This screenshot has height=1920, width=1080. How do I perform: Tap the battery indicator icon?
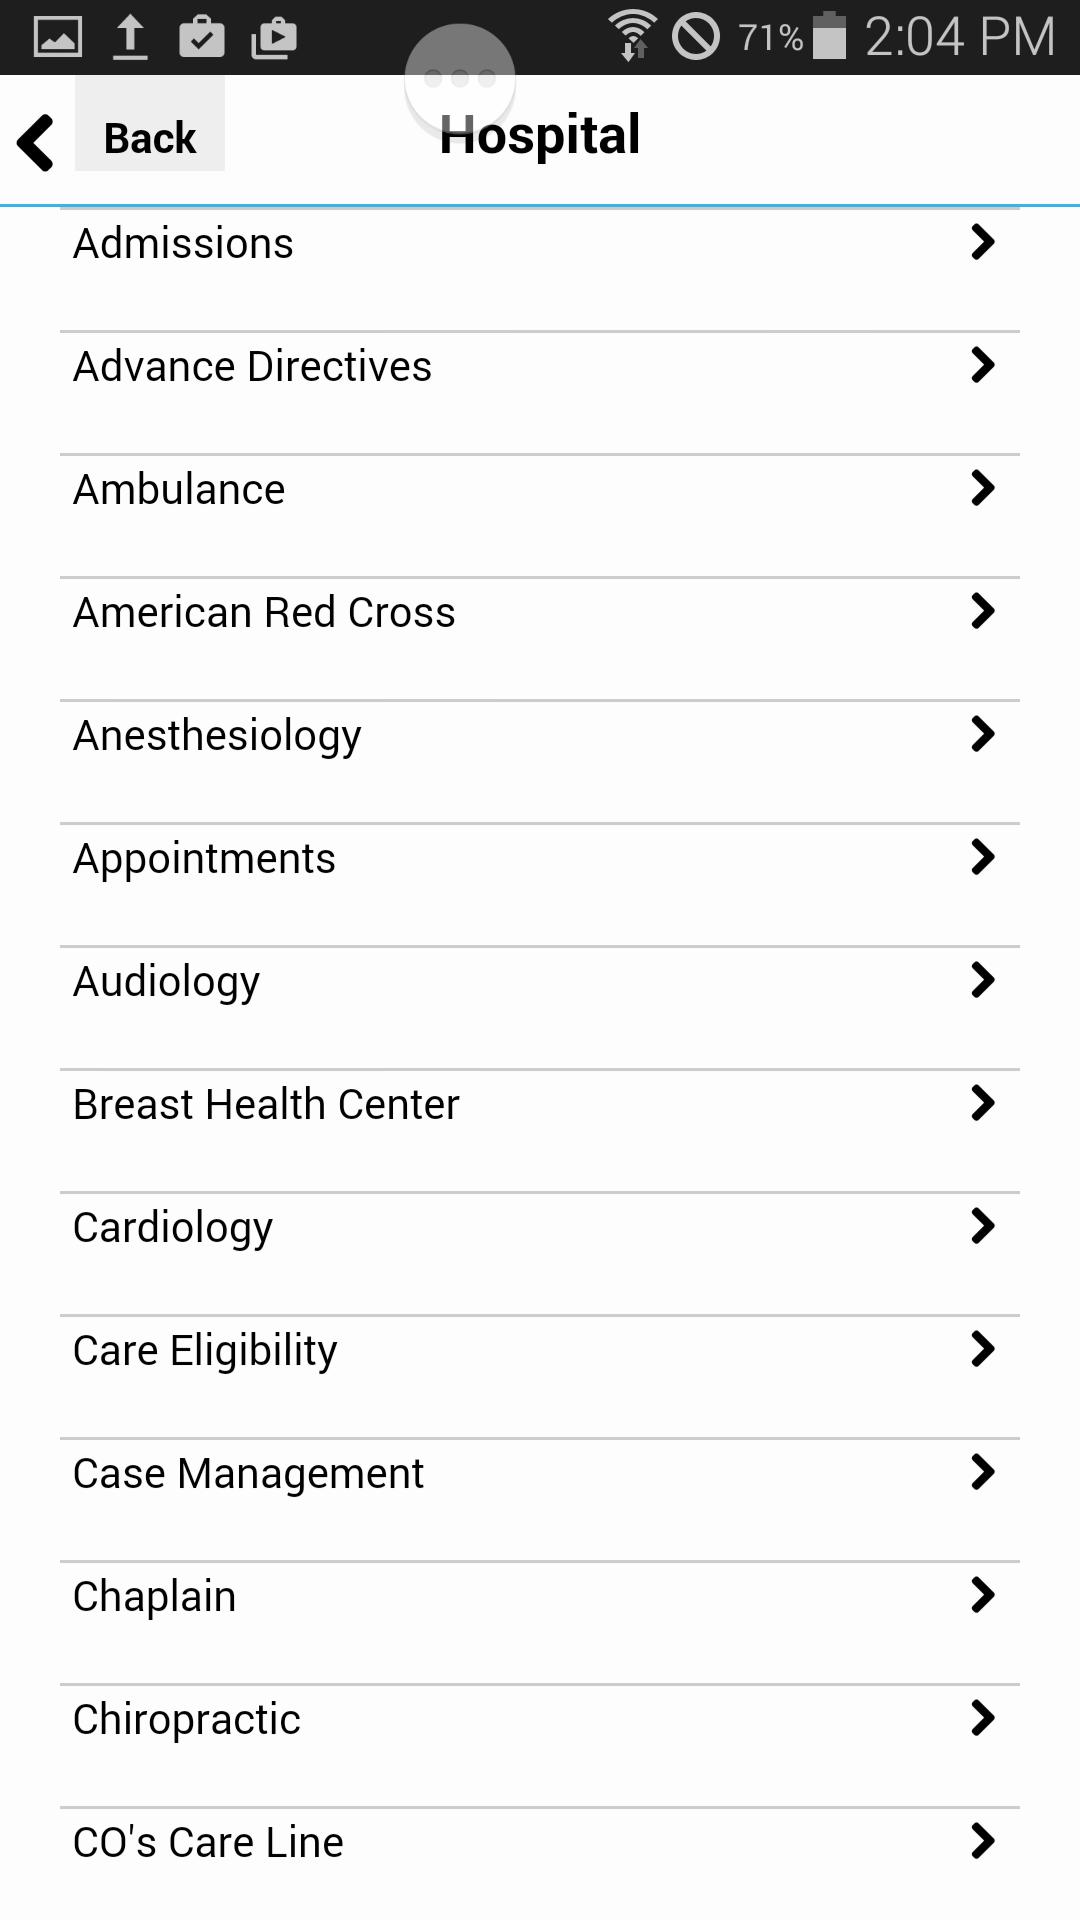[x=829, y=36]
